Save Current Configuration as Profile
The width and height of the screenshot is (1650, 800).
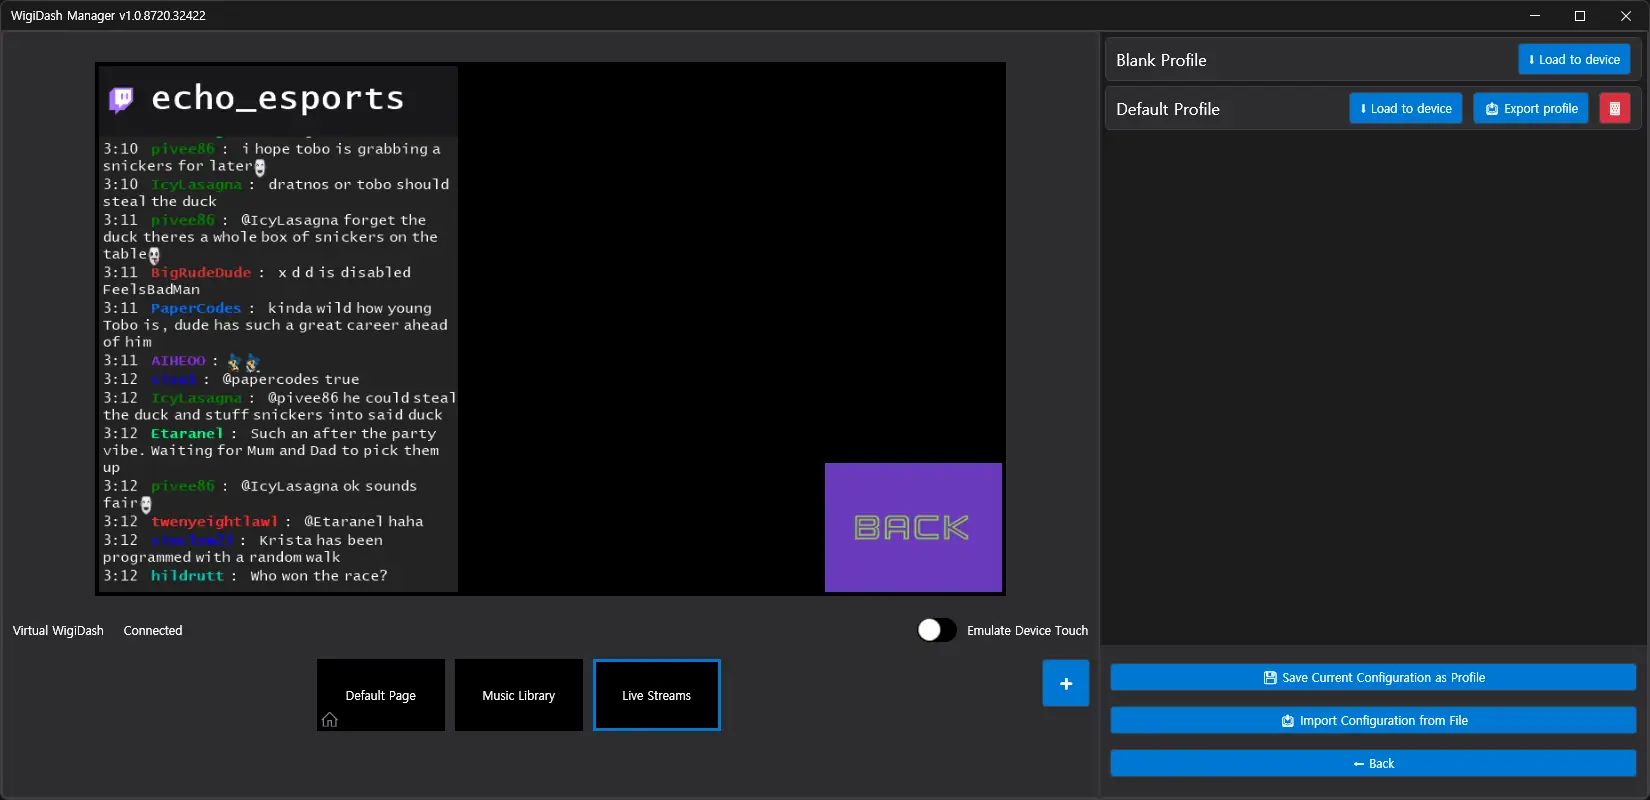pyautogui.click(x=1373, y=678)
